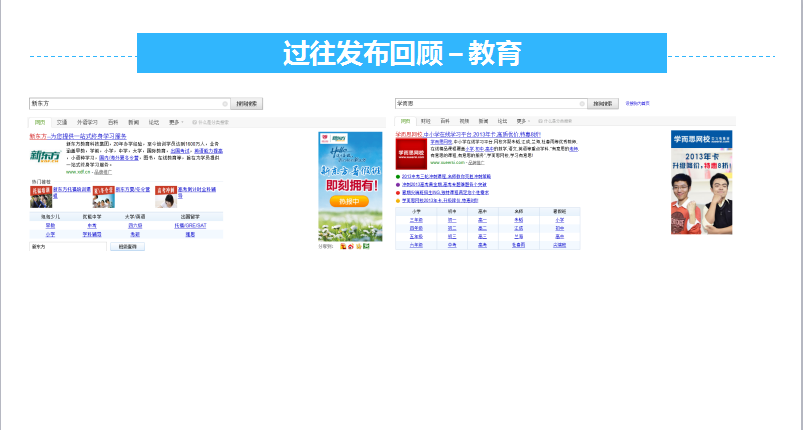Click the clear icon in the 学而思 search box

point(582,104)
